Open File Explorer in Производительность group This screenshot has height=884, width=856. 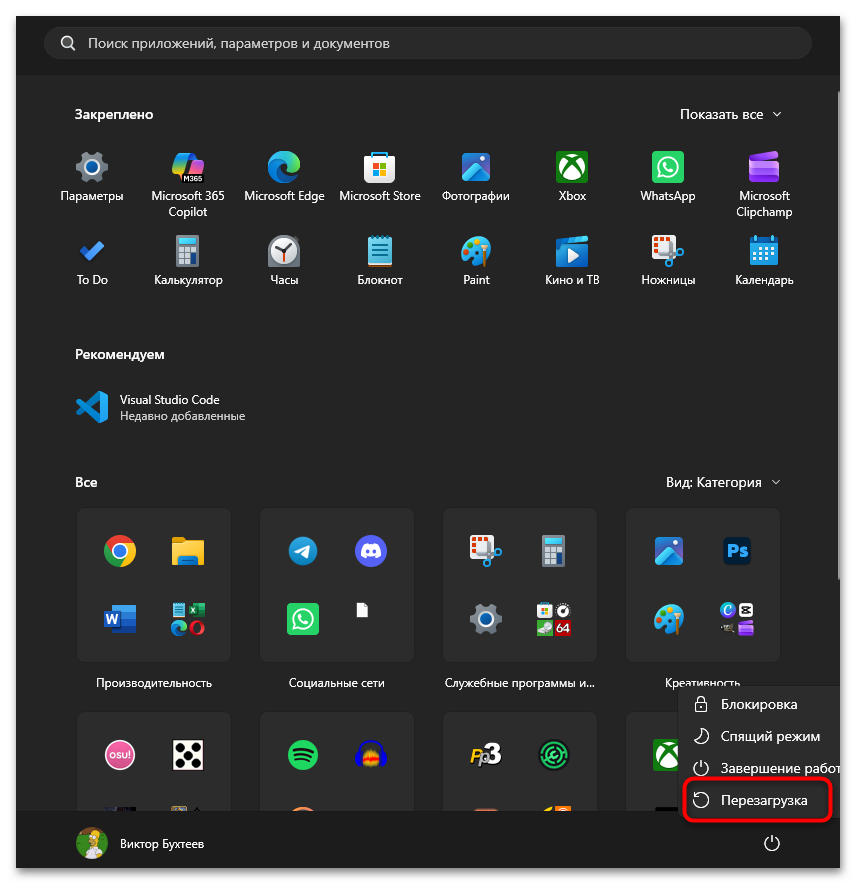[188, 551]
